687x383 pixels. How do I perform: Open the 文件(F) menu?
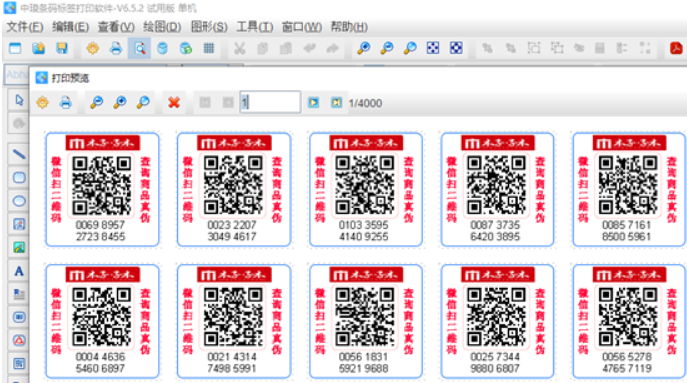25,27
